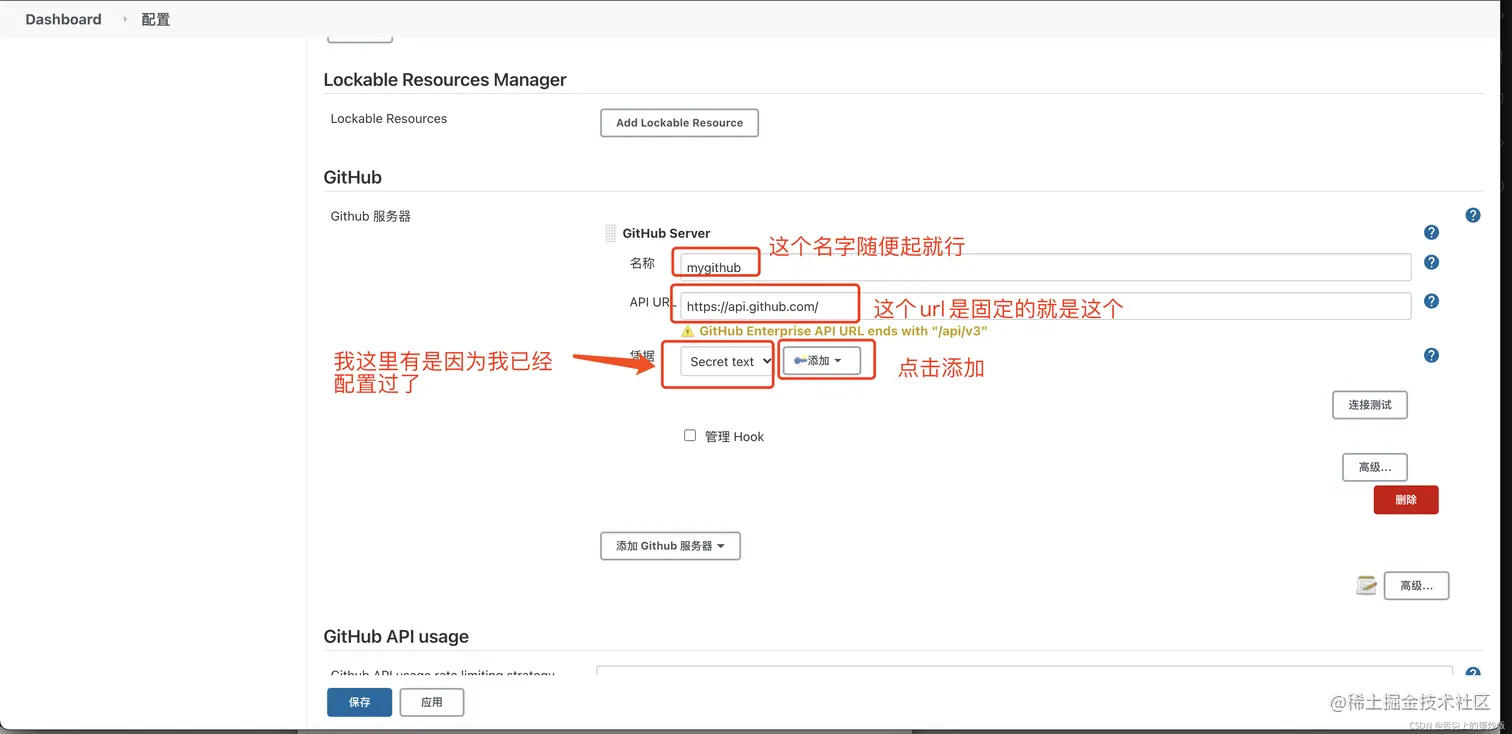Grab the GitHub Server drag handle icon
The image size is (1512, 734).
(610, 233)
